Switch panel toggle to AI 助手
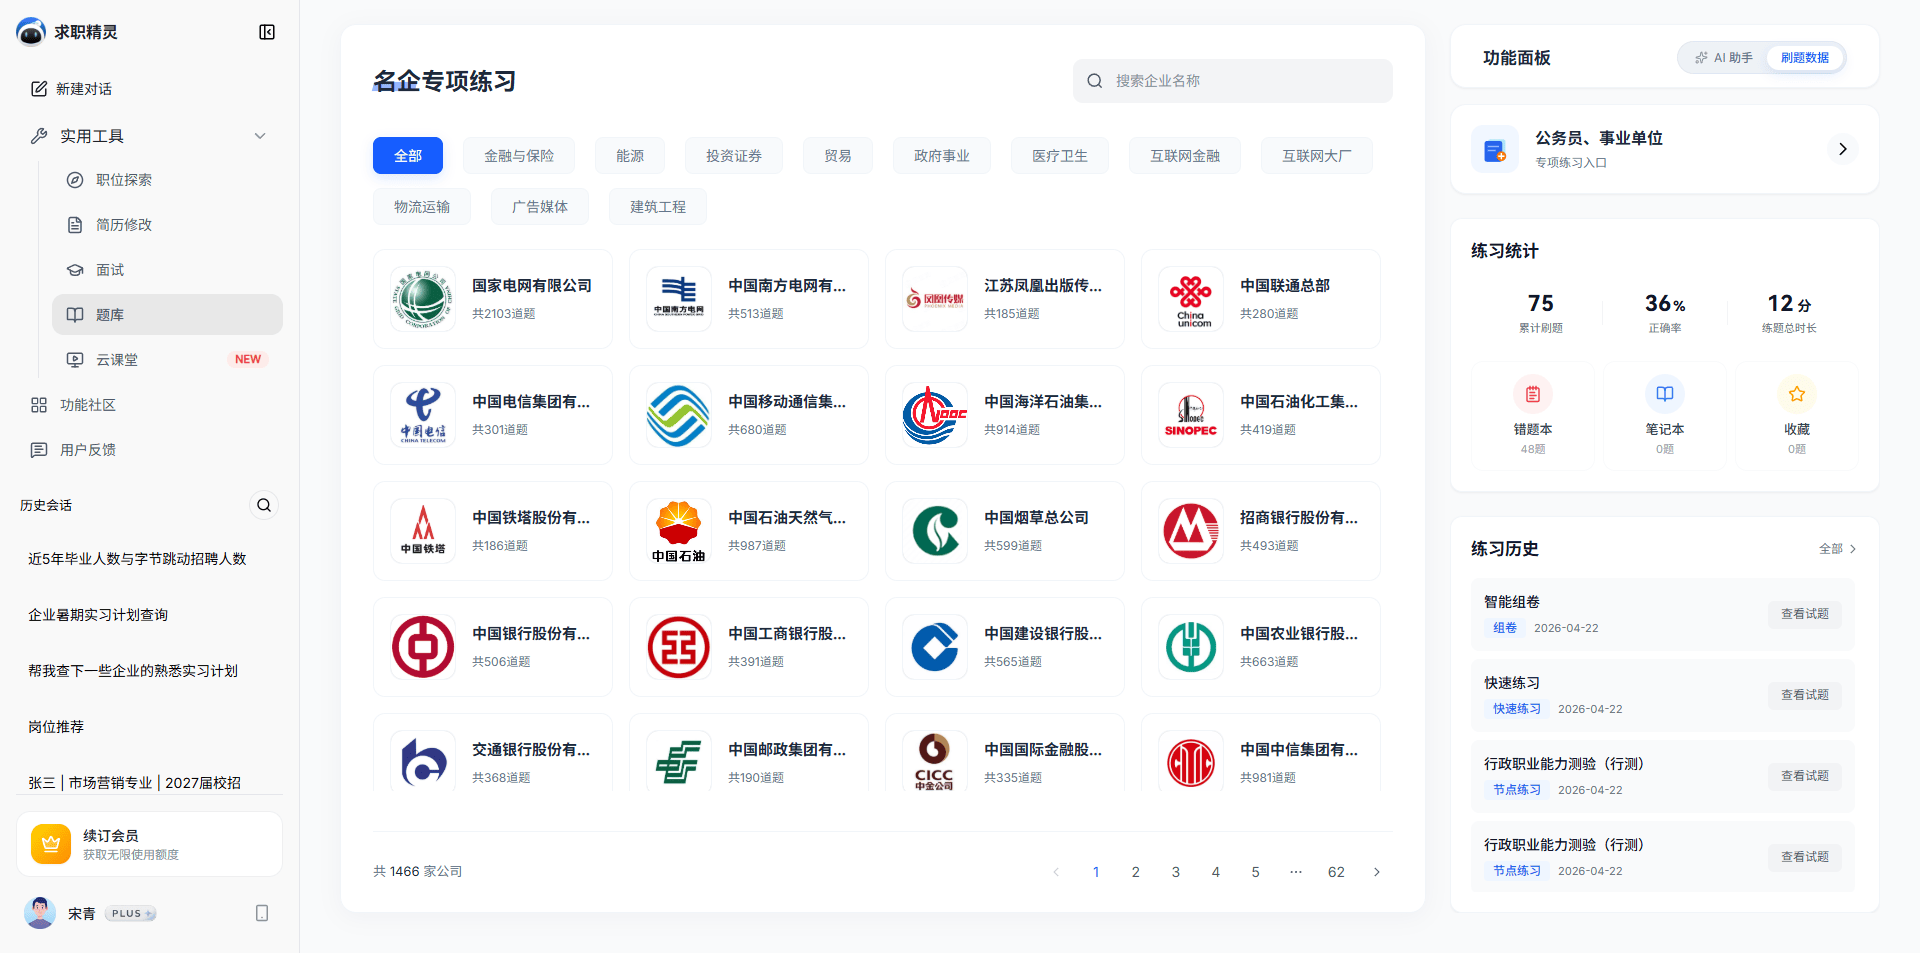 click(1724, 58)
